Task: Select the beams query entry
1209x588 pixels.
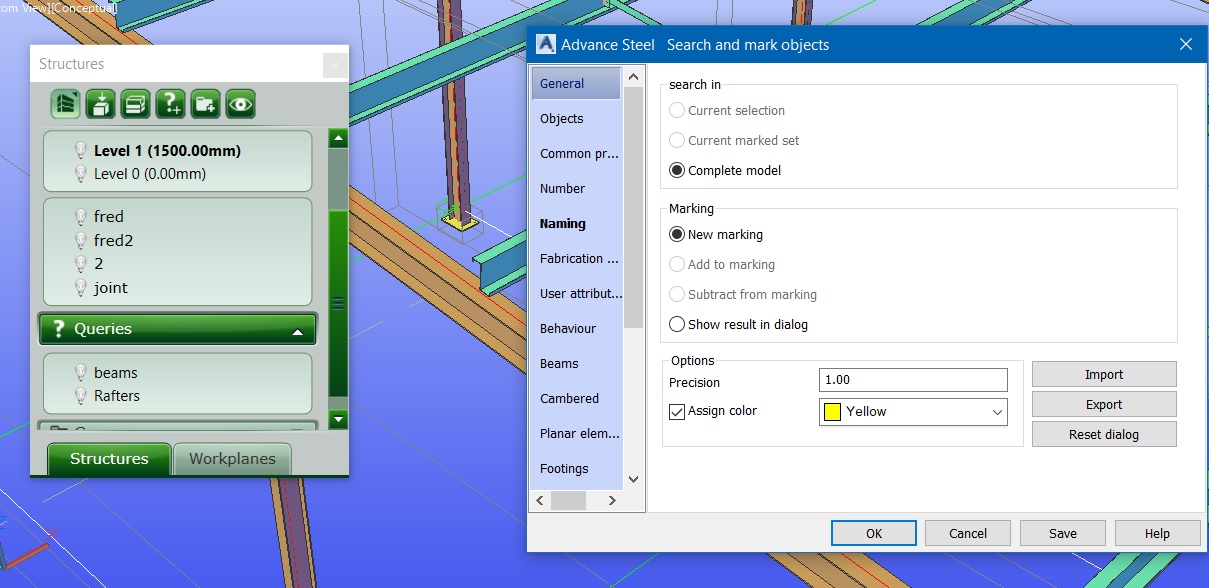Action: [116, 373]
